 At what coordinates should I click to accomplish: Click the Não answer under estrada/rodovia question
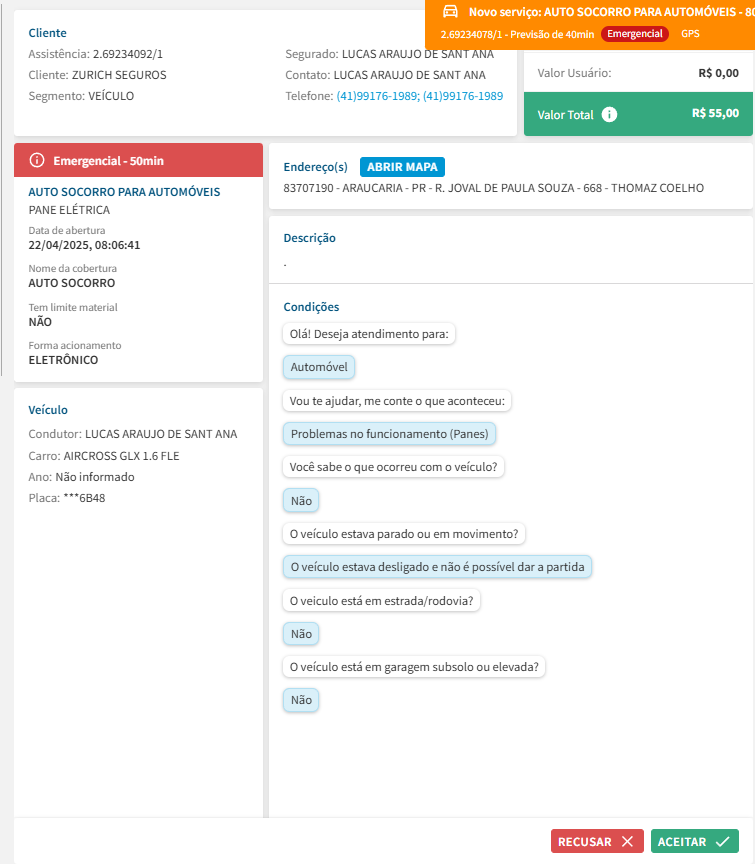[301, 634]
